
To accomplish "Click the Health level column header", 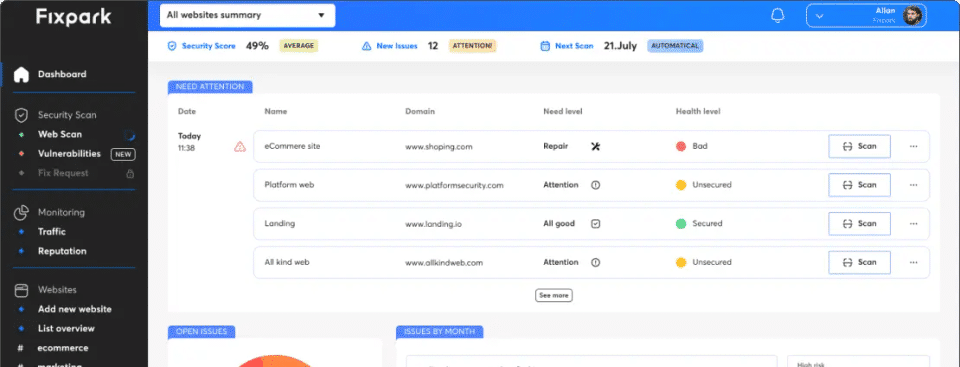I will (698, 112).
